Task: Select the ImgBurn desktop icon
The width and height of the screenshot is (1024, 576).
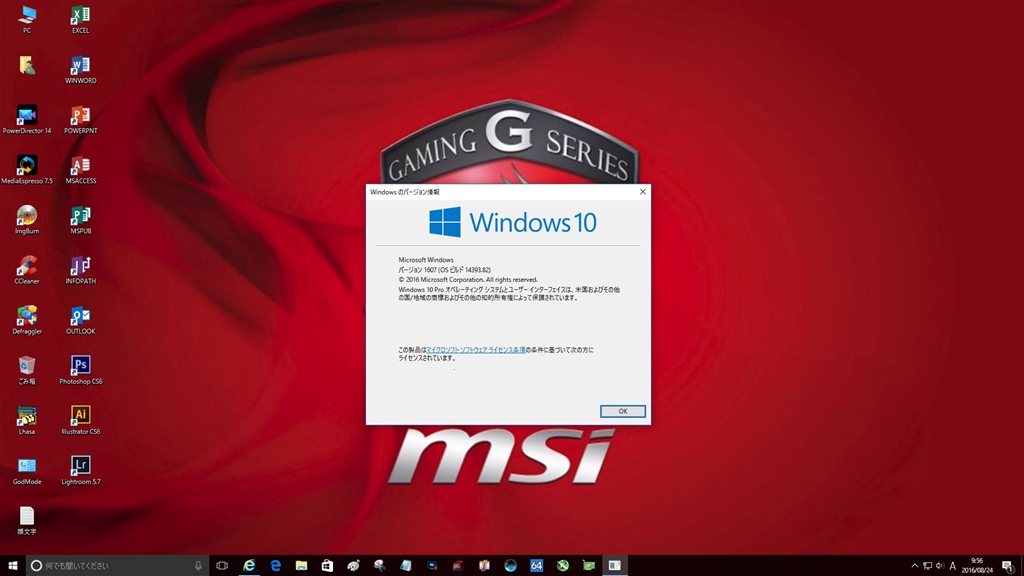Action: (x=27, y=220)
